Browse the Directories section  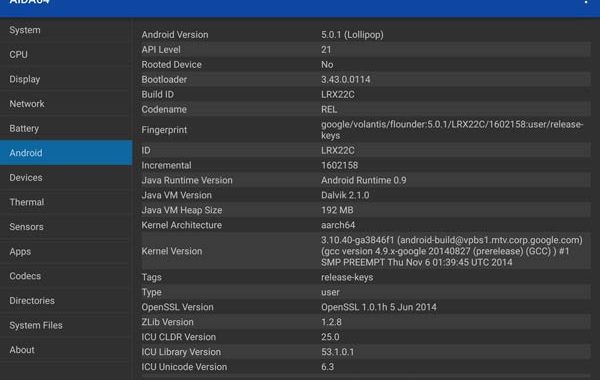(x=66, y=300)
